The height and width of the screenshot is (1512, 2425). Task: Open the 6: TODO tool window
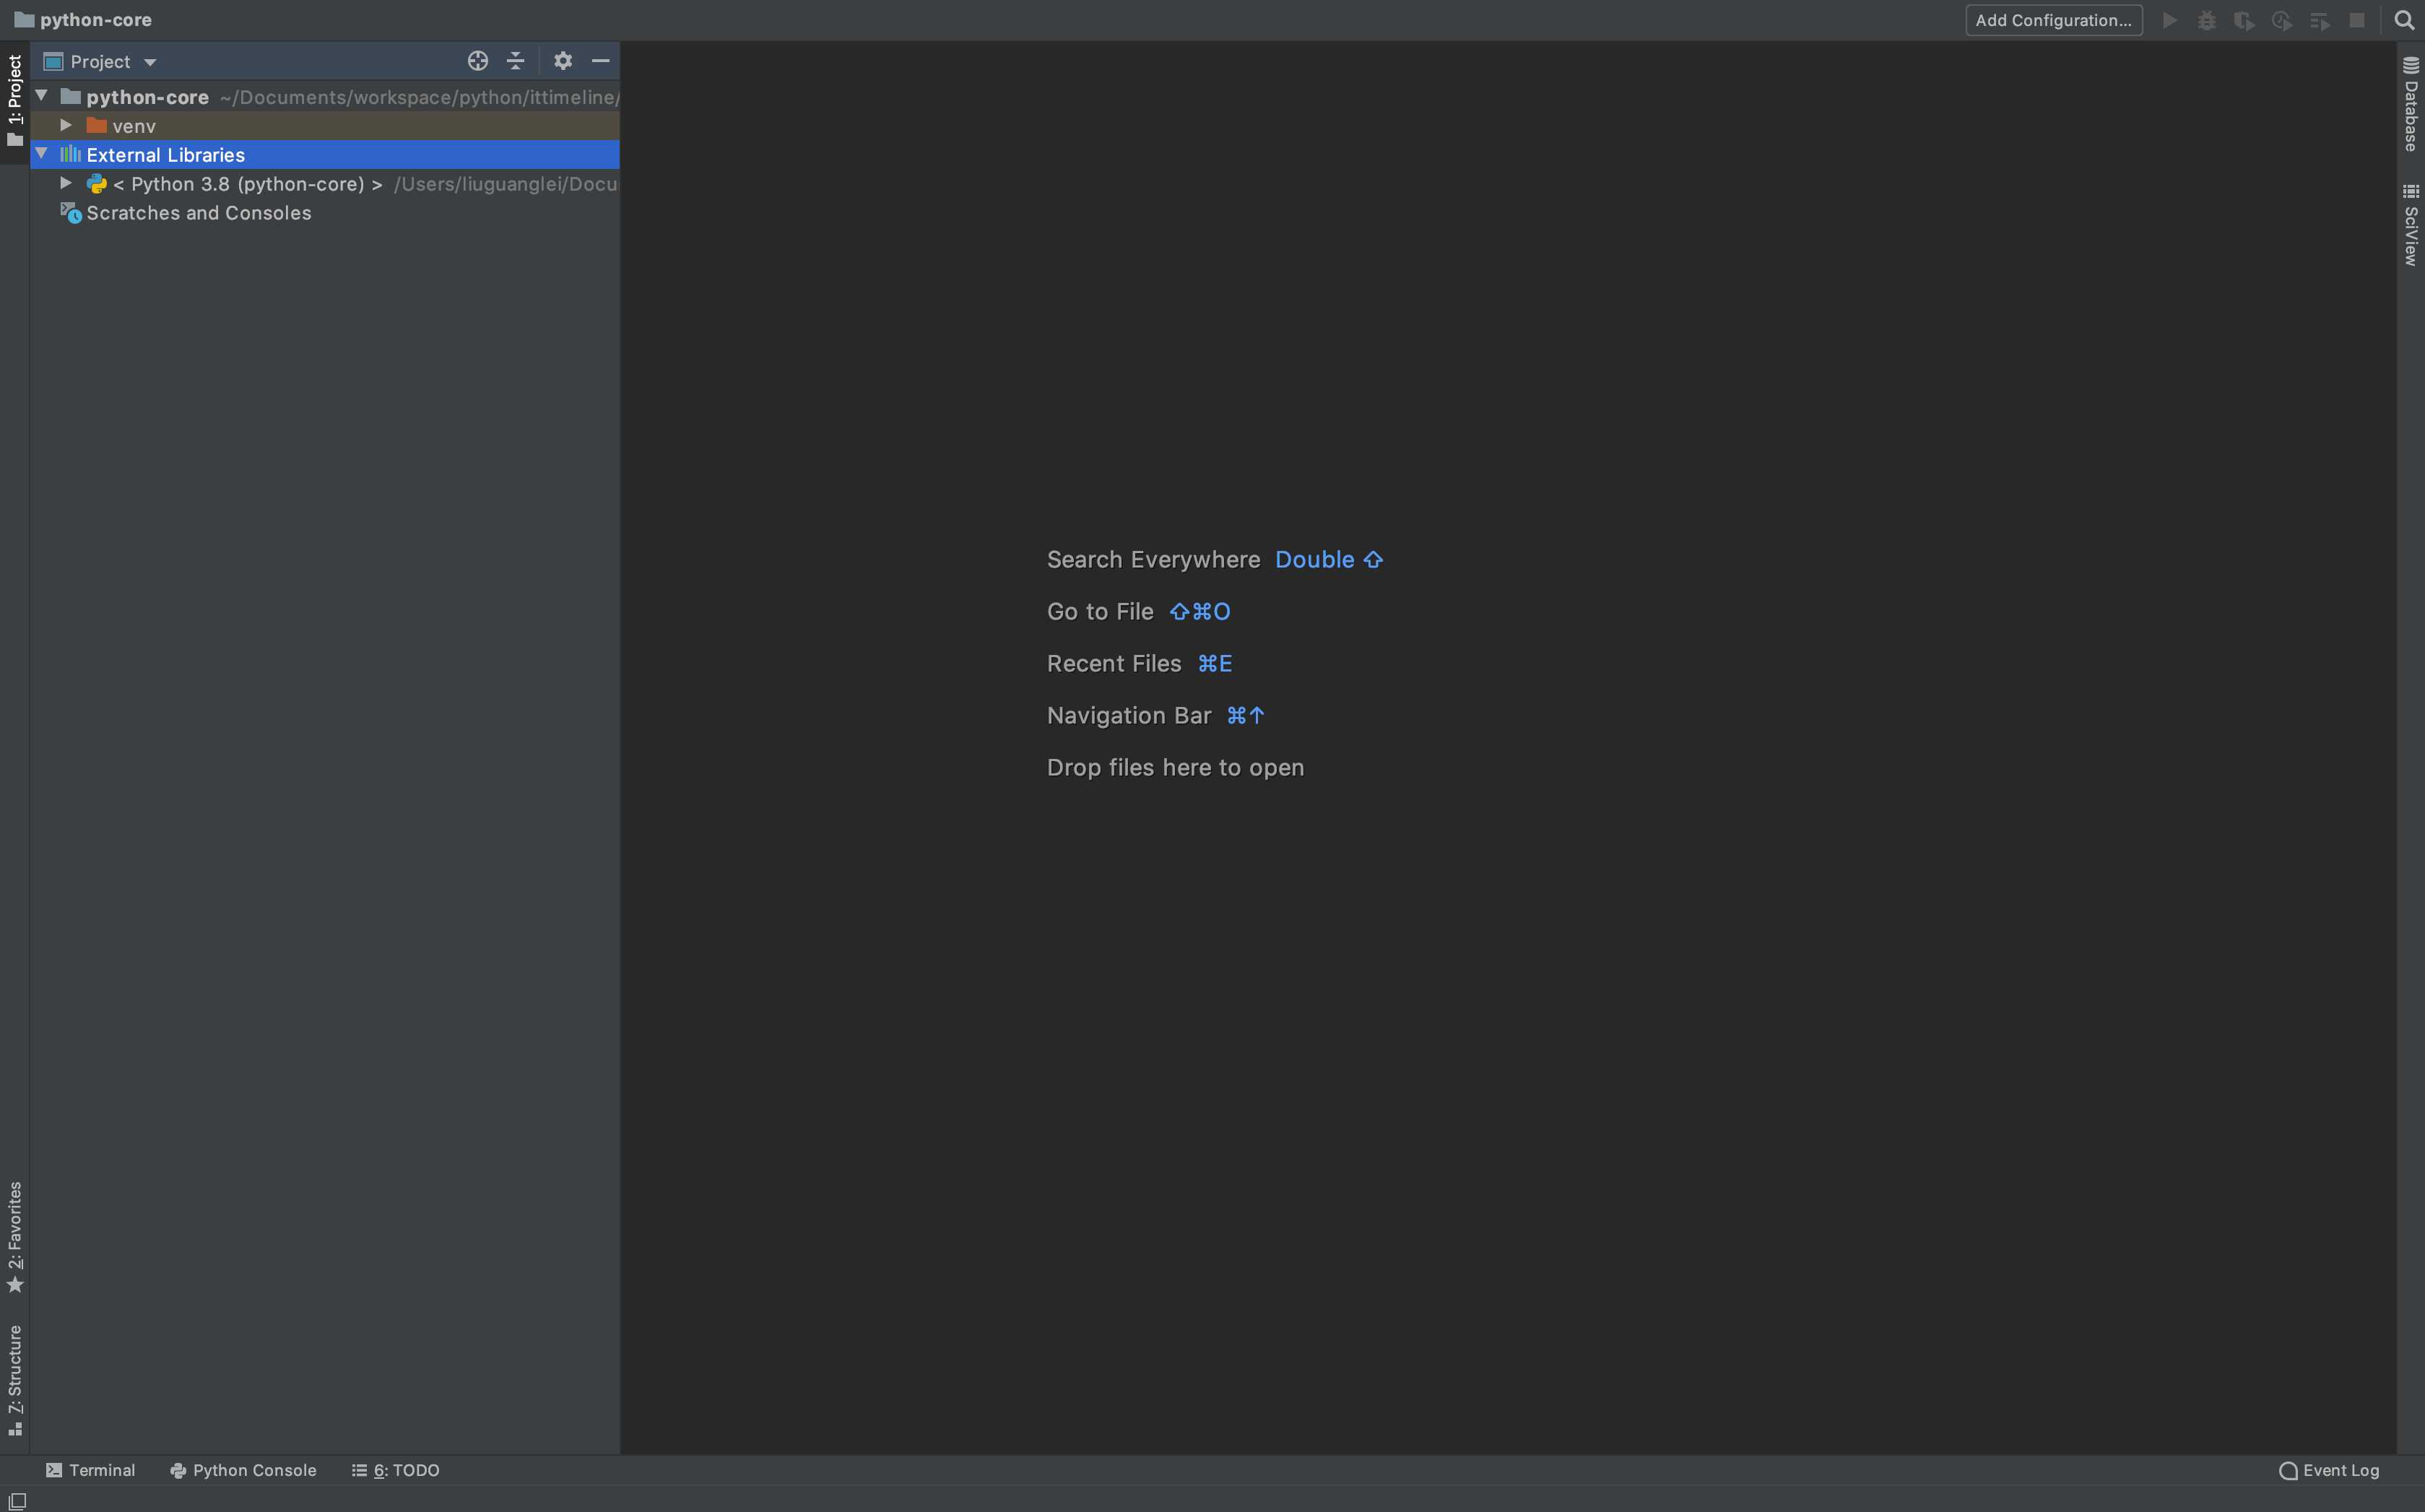coord(396,1470)
